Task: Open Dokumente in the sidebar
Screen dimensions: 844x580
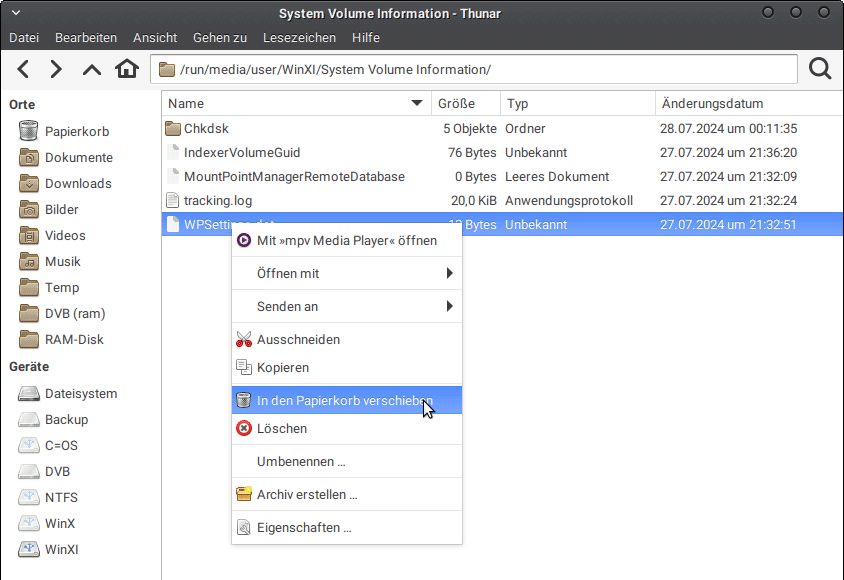Action: click(x=66, y=158)
